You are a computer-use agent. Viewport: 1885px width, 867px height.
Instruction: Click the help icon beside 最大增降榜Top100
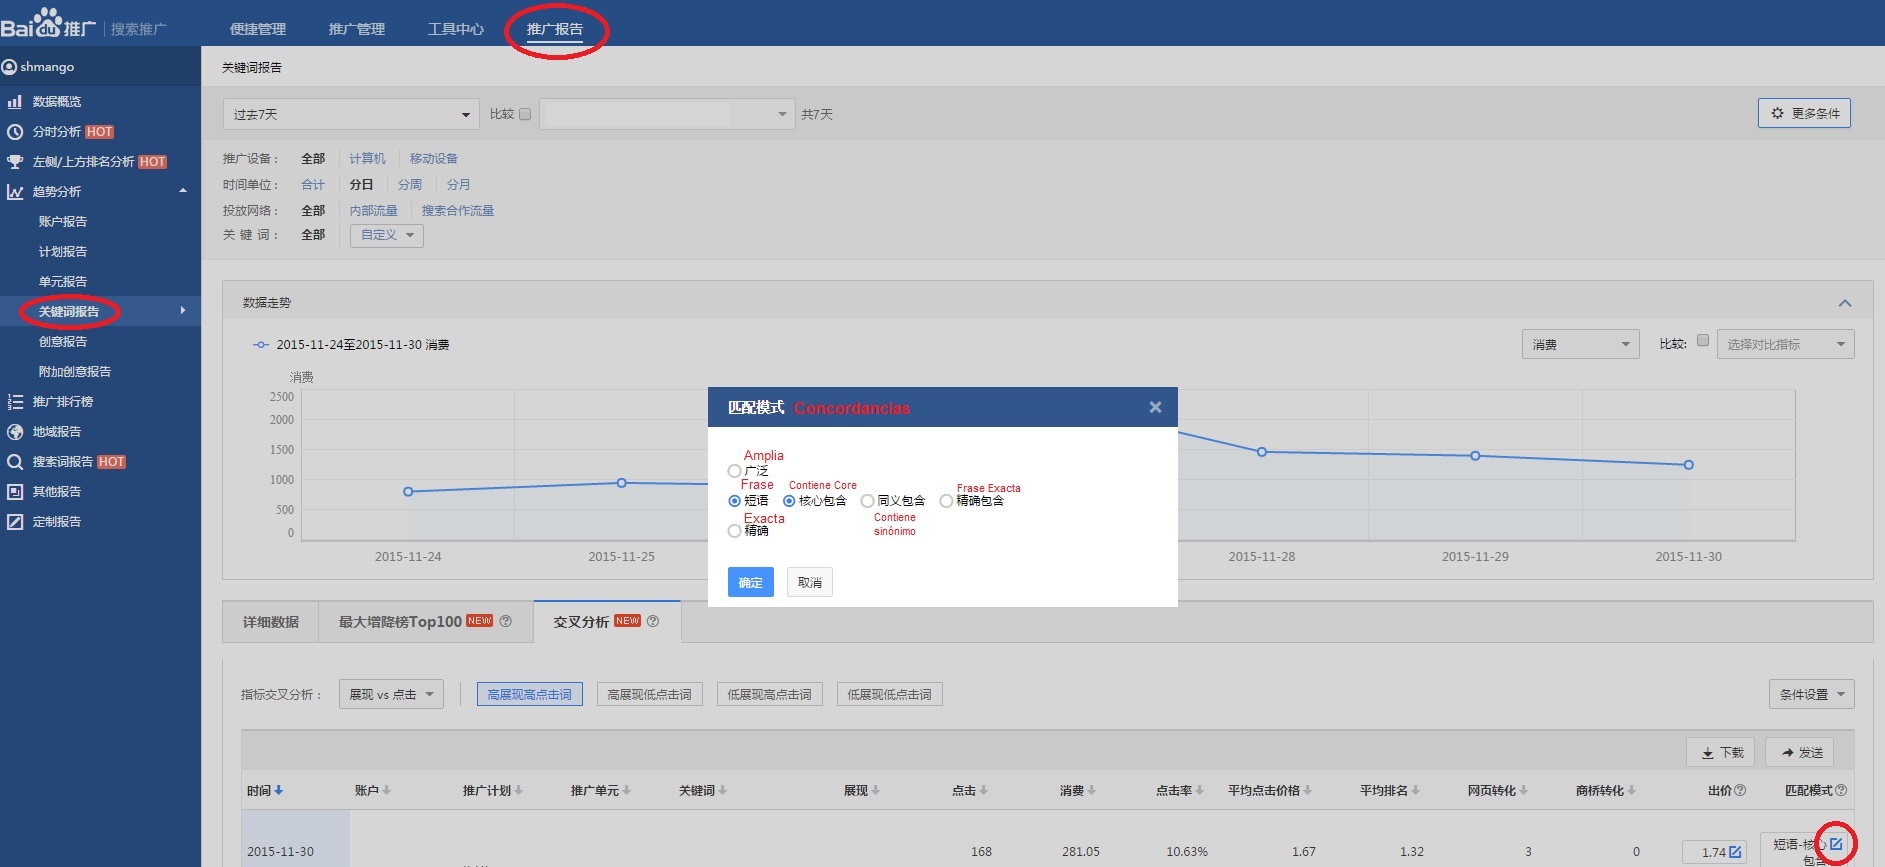506,621
